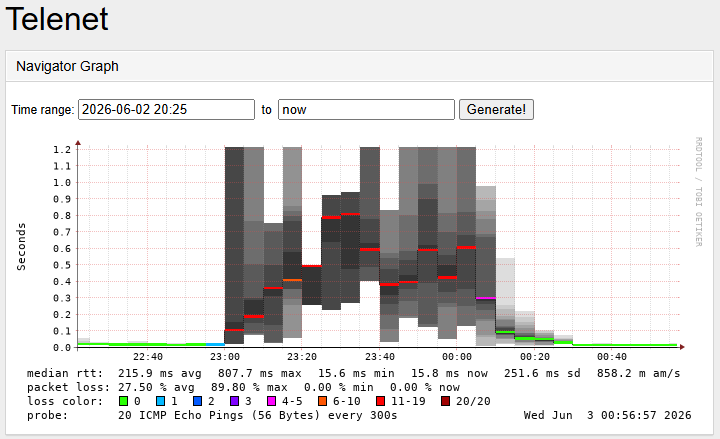Click the 27.50 % avg packet loss value
This screenshot has width=720, height=439.
pos(157,387)
